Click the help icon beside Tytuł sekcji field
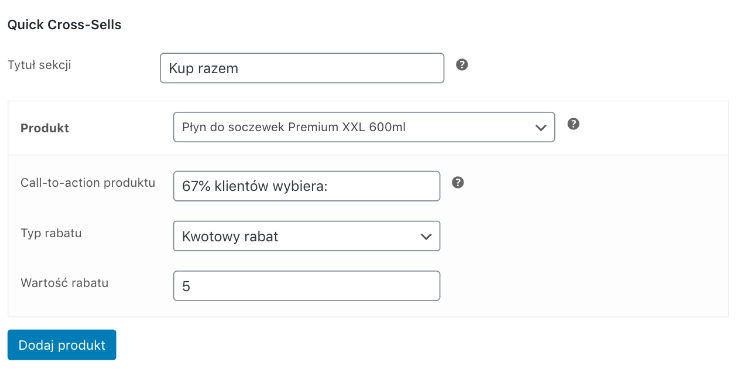 point(462,65)
